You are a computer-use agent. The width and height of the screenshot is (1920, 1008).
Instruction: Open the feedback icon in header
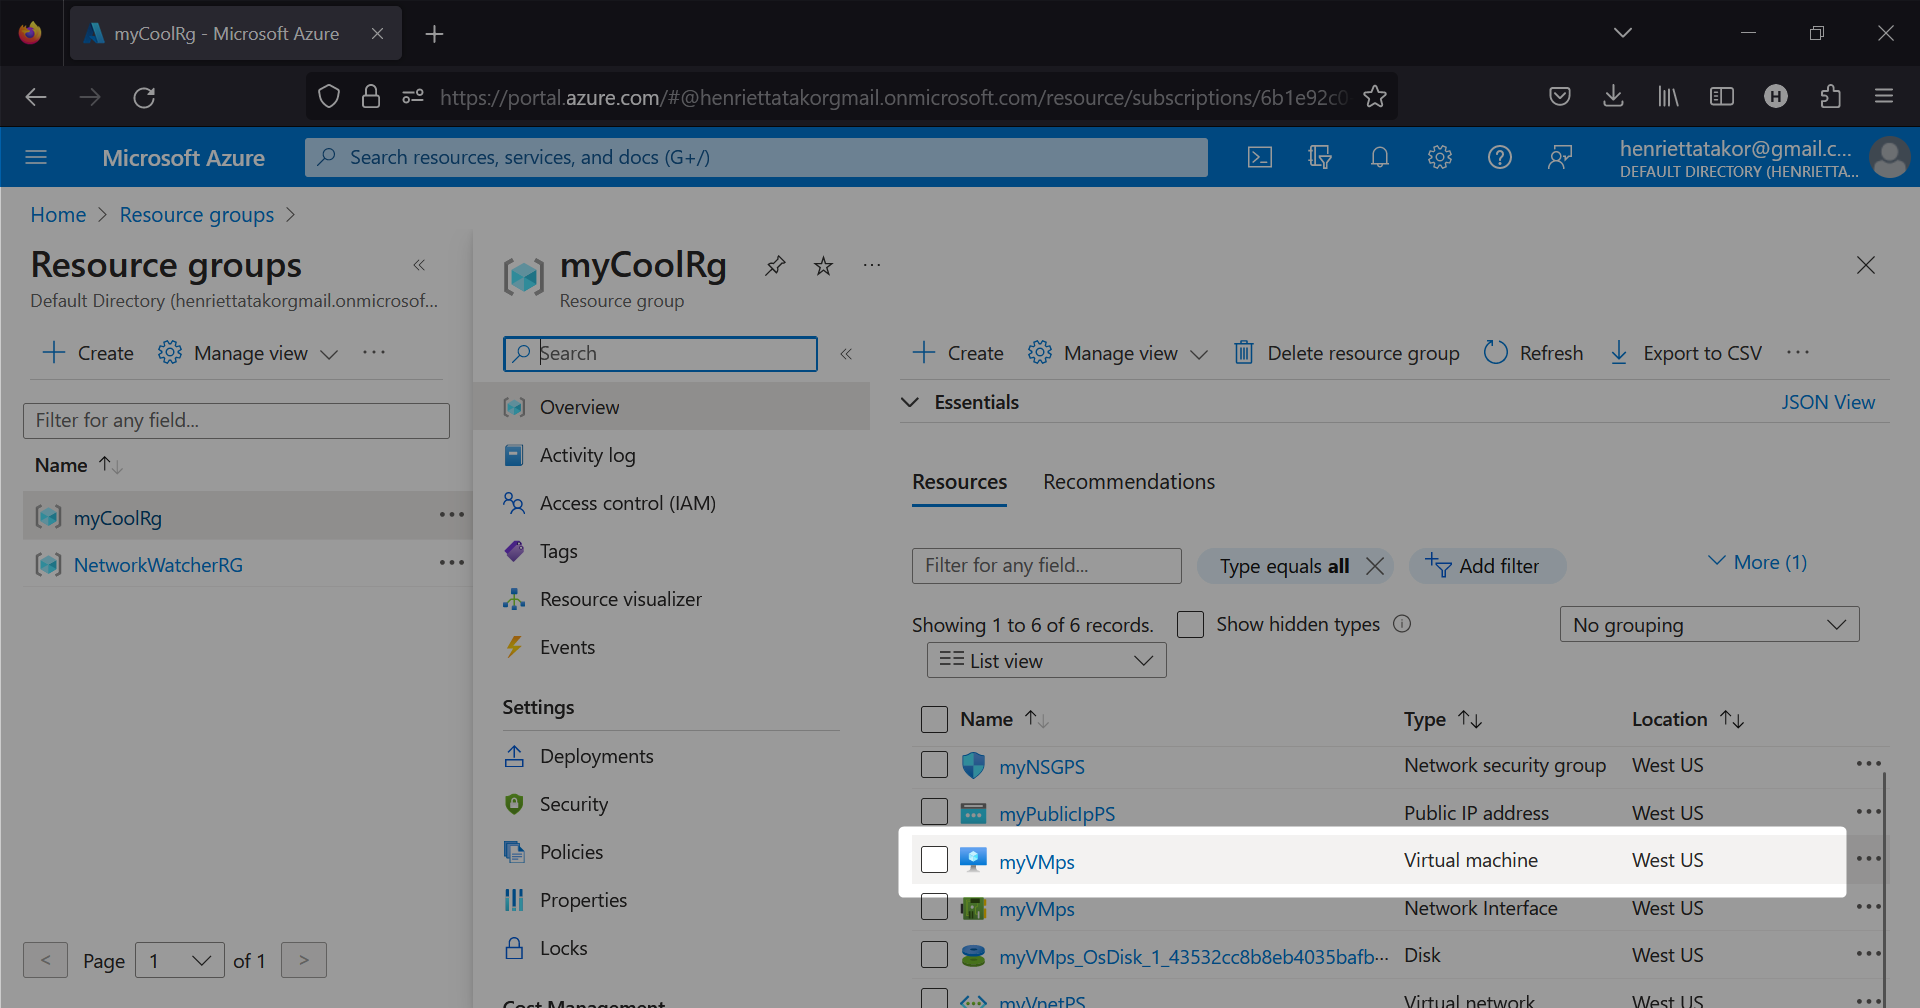coord(1560,157)
